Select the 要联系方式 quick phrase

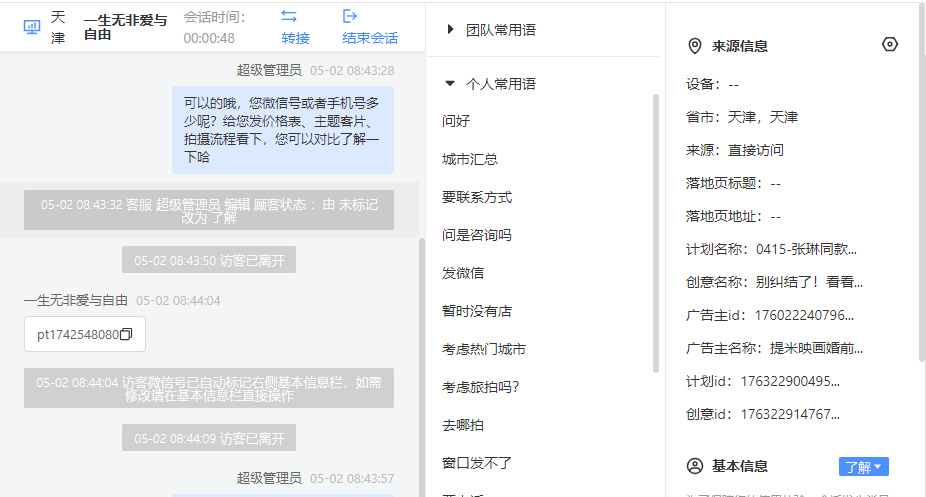click(477, 197)
